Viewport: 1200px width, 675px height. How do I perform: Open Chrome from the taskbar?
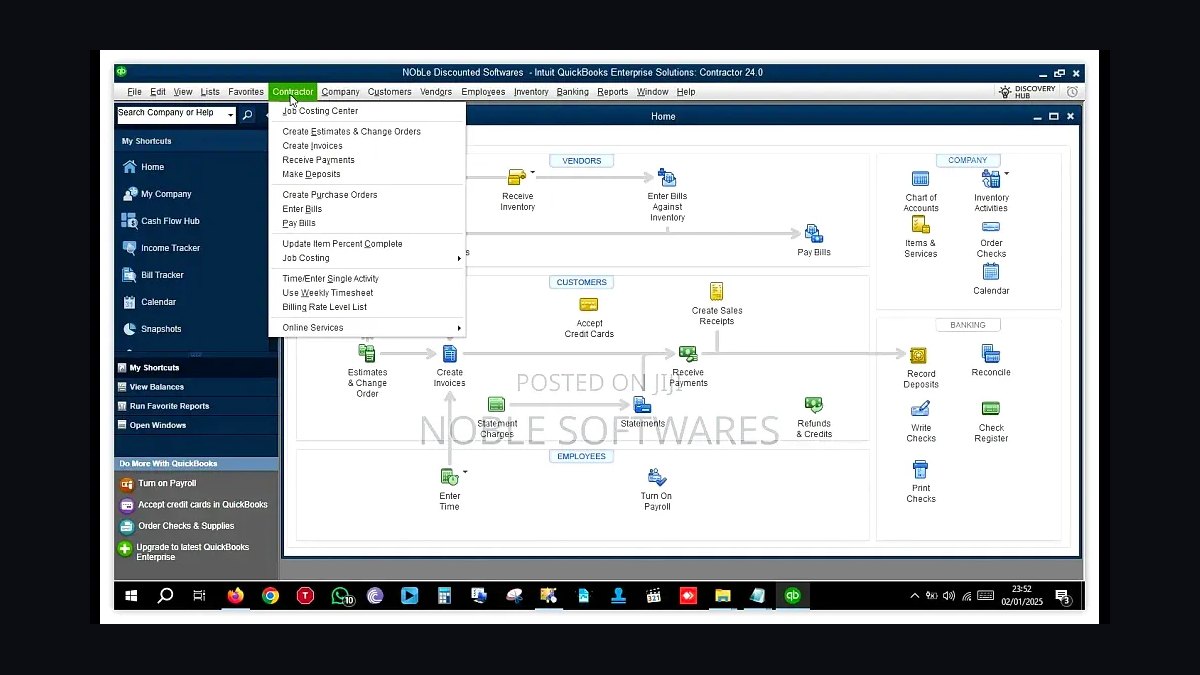(x=270, y=596)
